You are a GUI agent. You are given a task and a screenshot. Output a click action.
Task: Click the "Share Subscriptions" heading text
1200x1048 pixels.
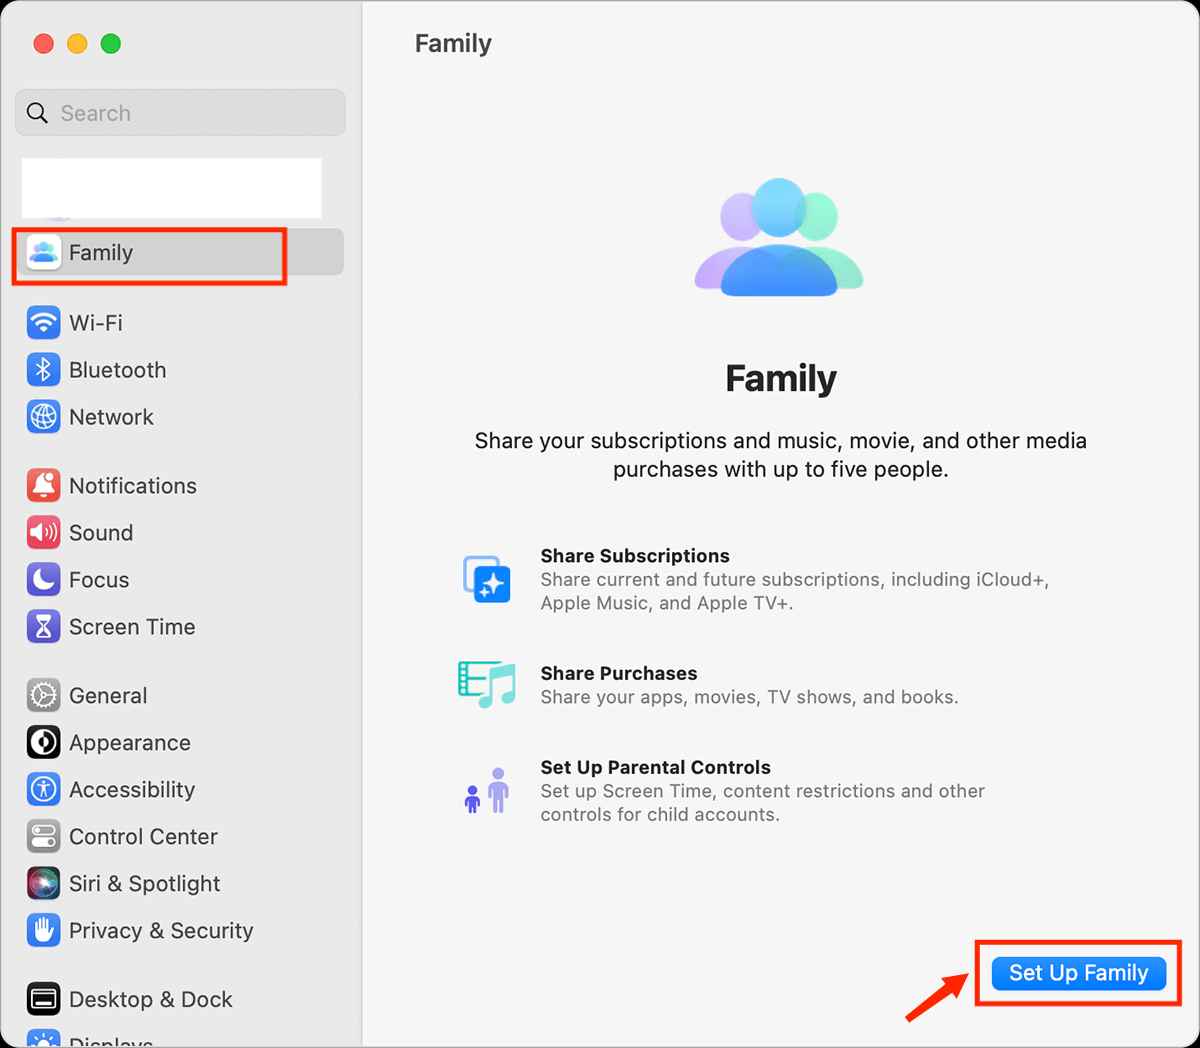[x=635, y=556]
